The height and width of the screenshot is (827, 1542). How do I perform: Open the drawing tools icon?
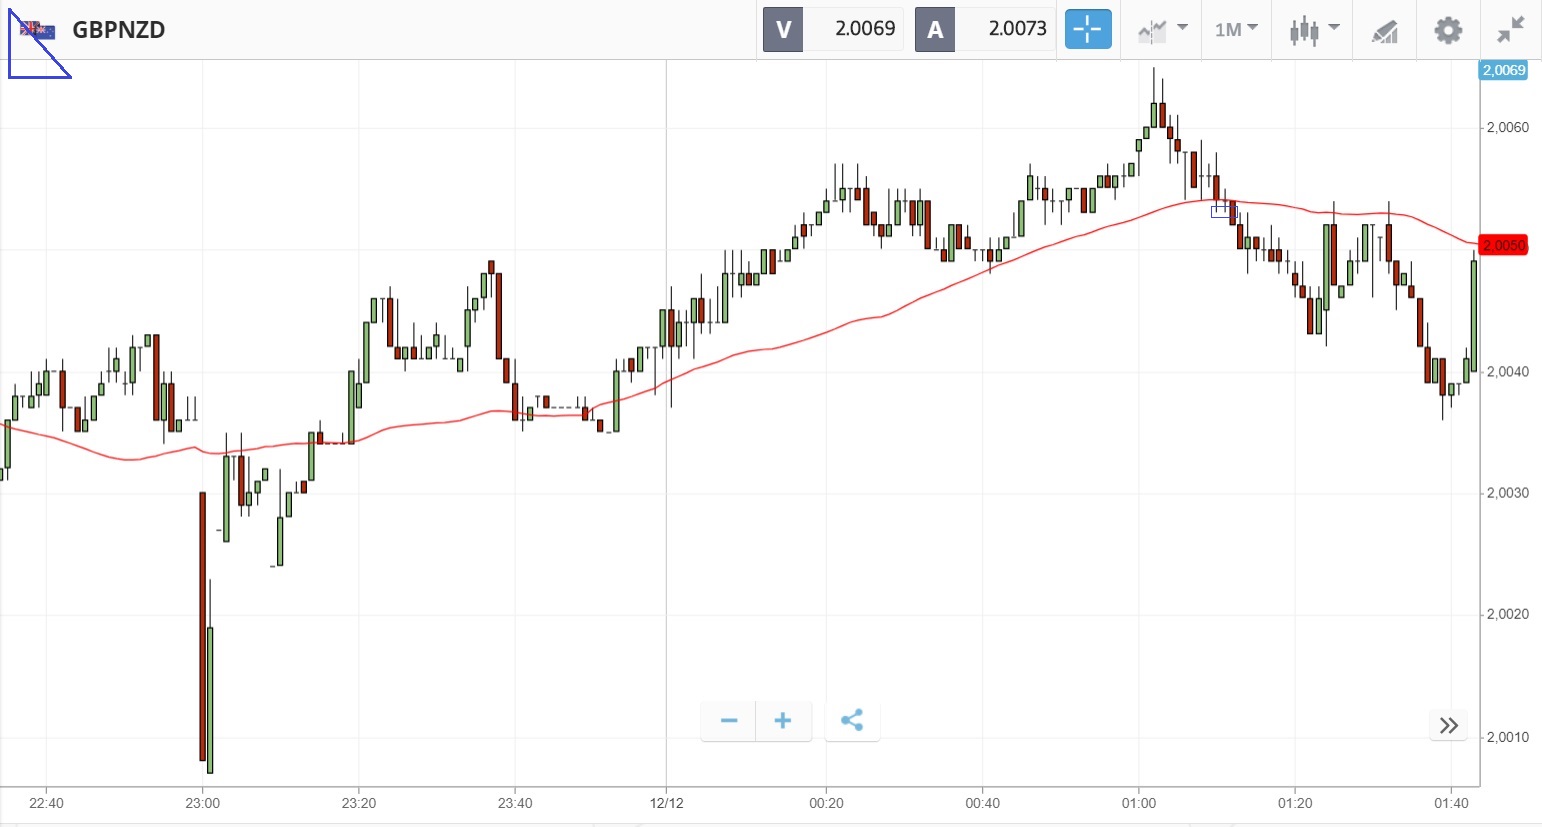tap(1384, 31)
